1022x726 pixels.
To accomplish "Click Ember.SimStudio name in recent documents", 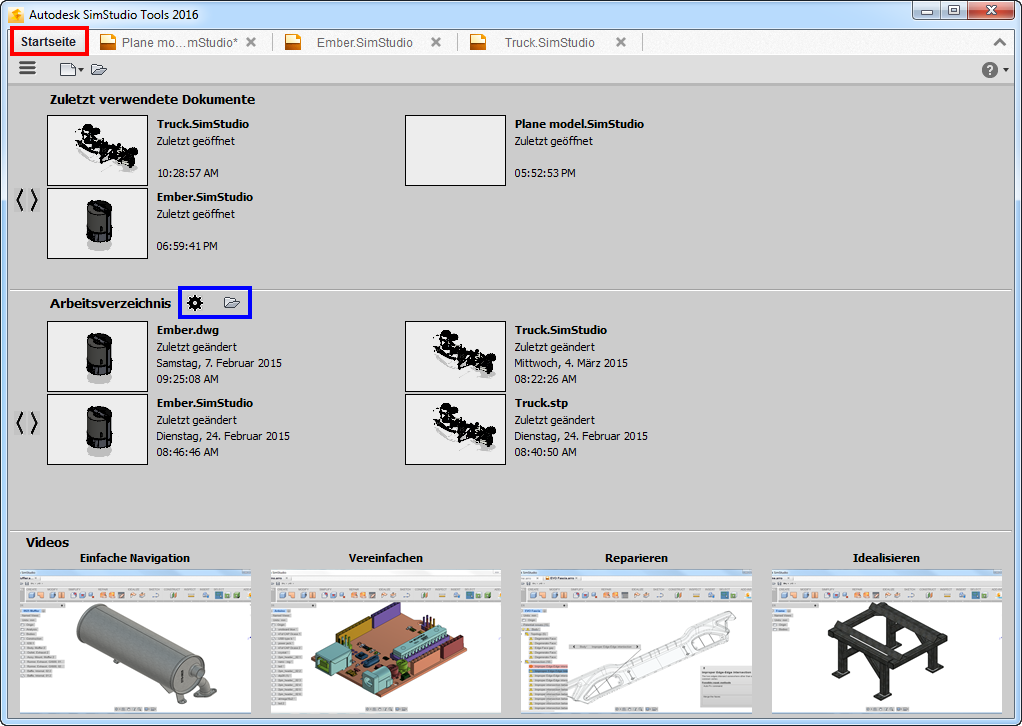I will [205, 197].
